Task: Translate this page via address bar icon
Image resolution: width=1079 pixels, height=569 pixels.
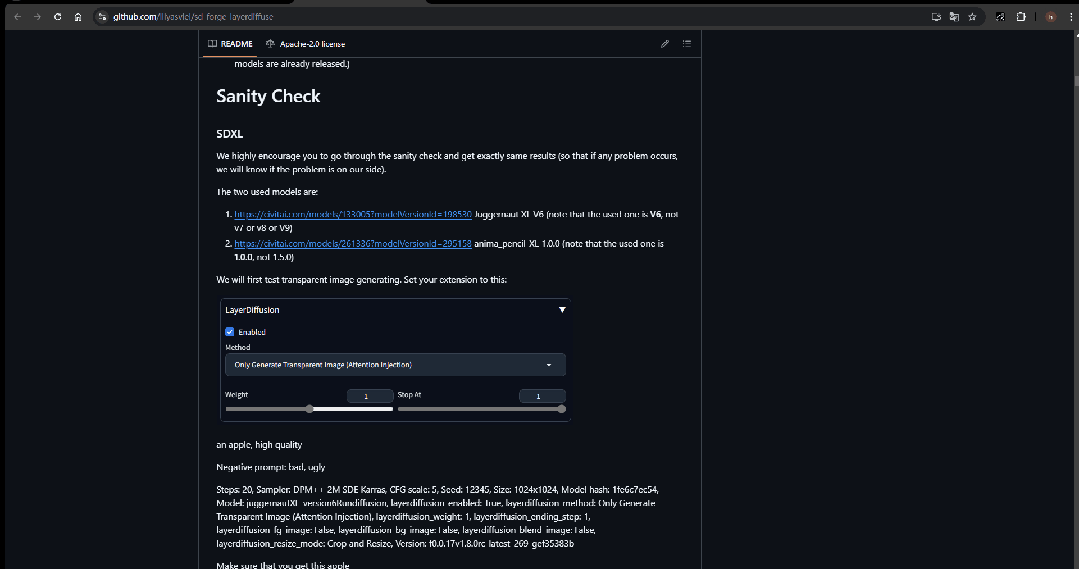Action: click(954, 17)
